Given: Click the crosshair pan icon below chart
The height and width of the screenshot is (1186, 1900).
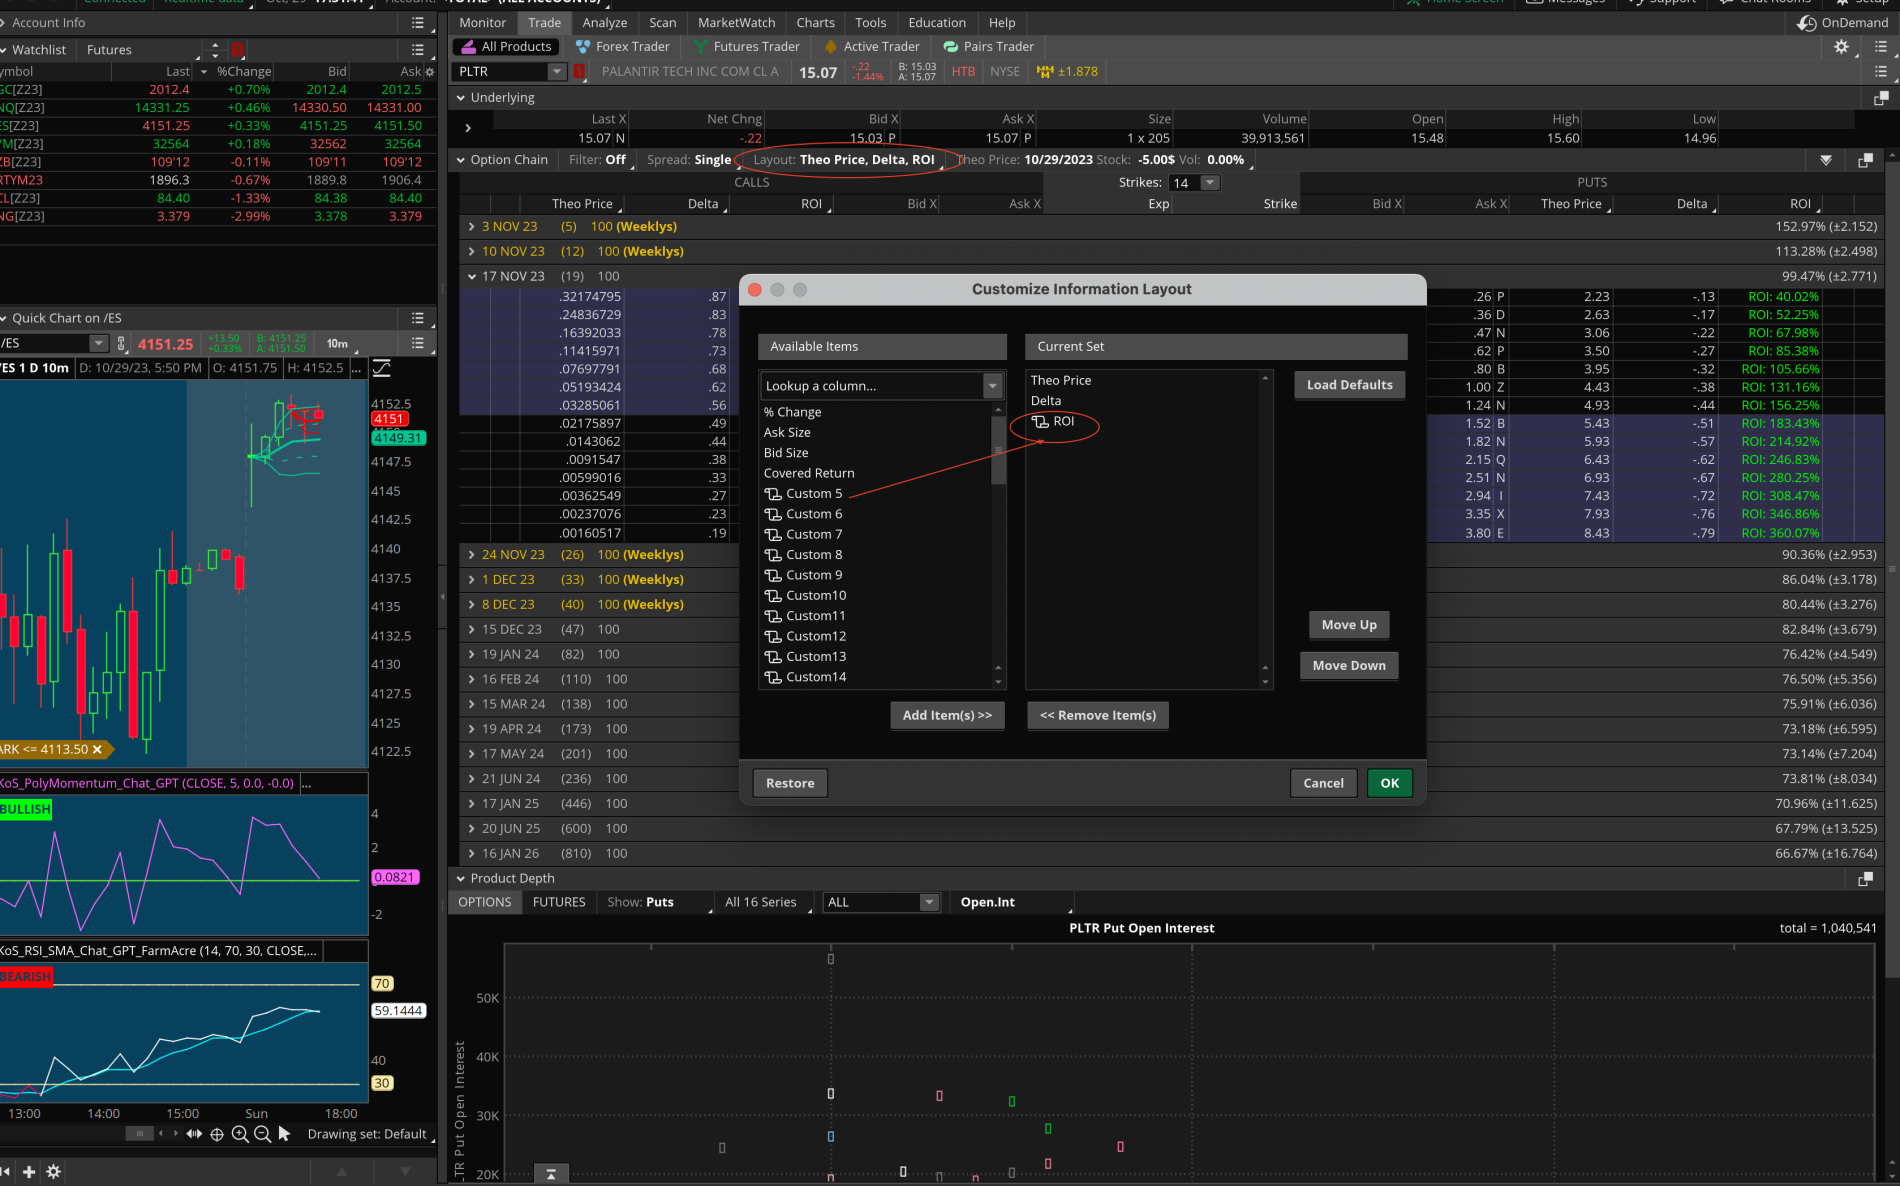Looking at the screenshot, I should (217, 1134).
